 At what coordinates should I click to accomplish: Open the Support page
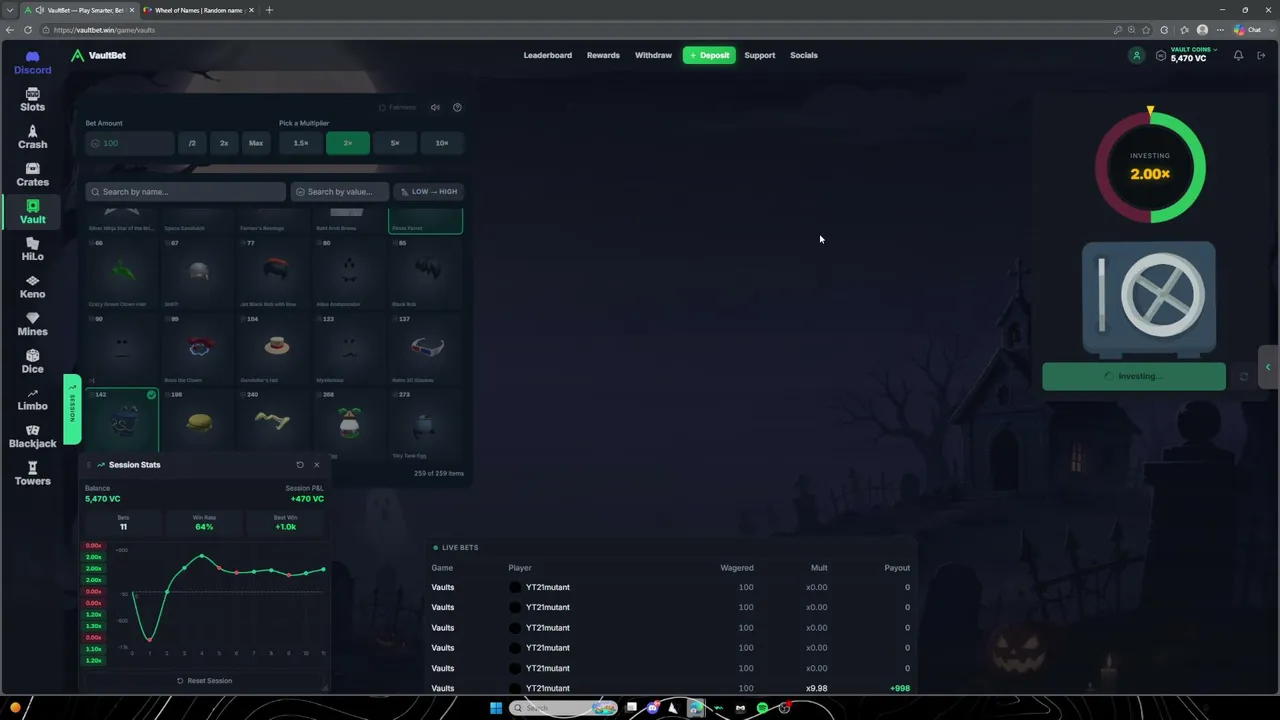(x=759, y=55)
